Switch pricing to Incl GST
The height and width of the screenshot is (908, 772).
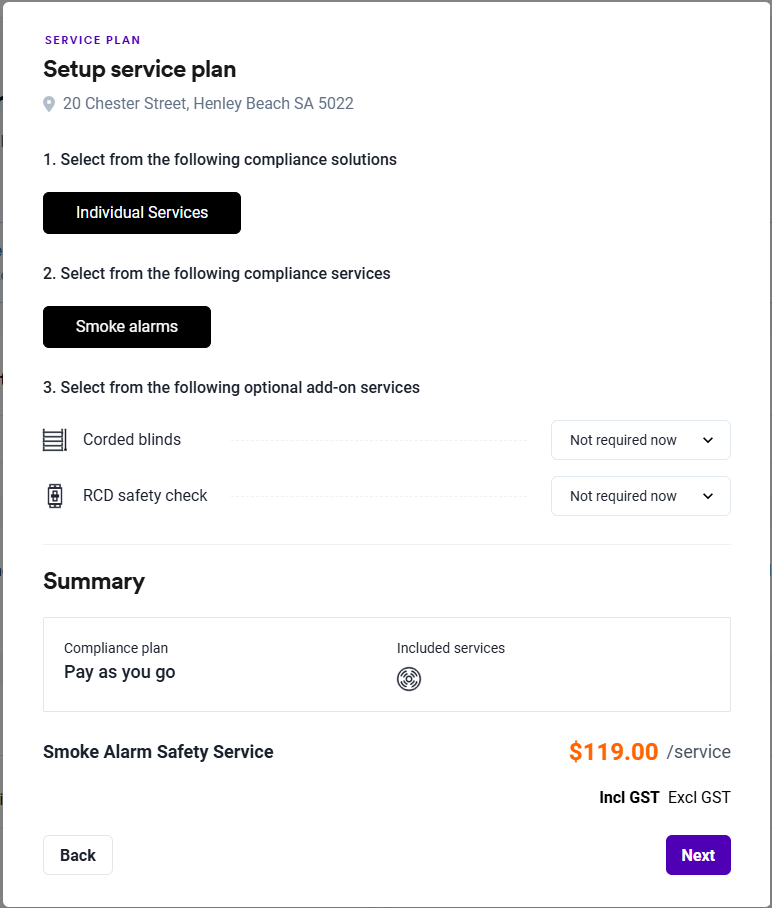click(x=629, y=797)
